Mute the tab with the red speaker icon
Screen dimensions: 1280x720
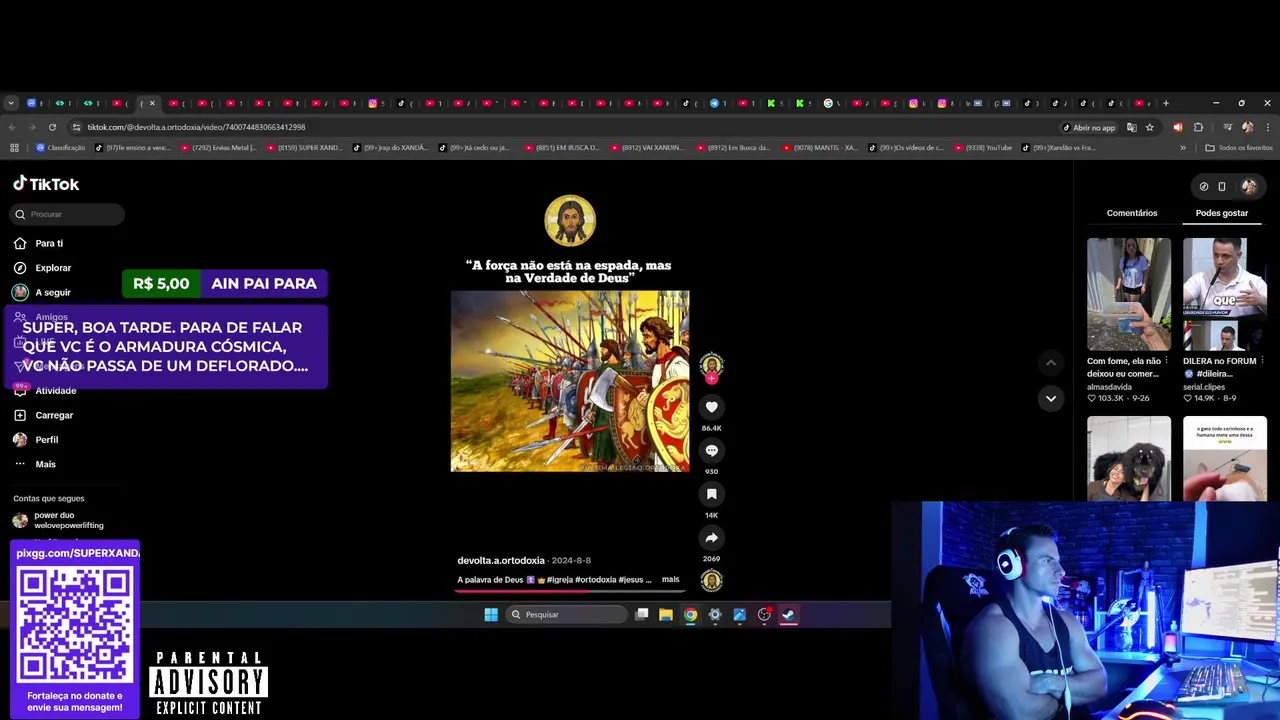pyautogui.click(x=1177, y=127)
